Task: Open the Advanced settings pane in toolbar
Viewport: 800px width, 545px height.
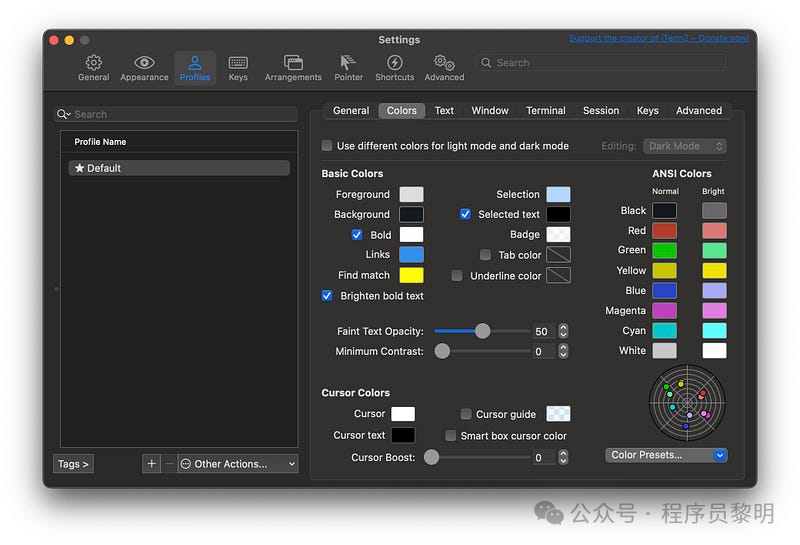Action: 444,68
